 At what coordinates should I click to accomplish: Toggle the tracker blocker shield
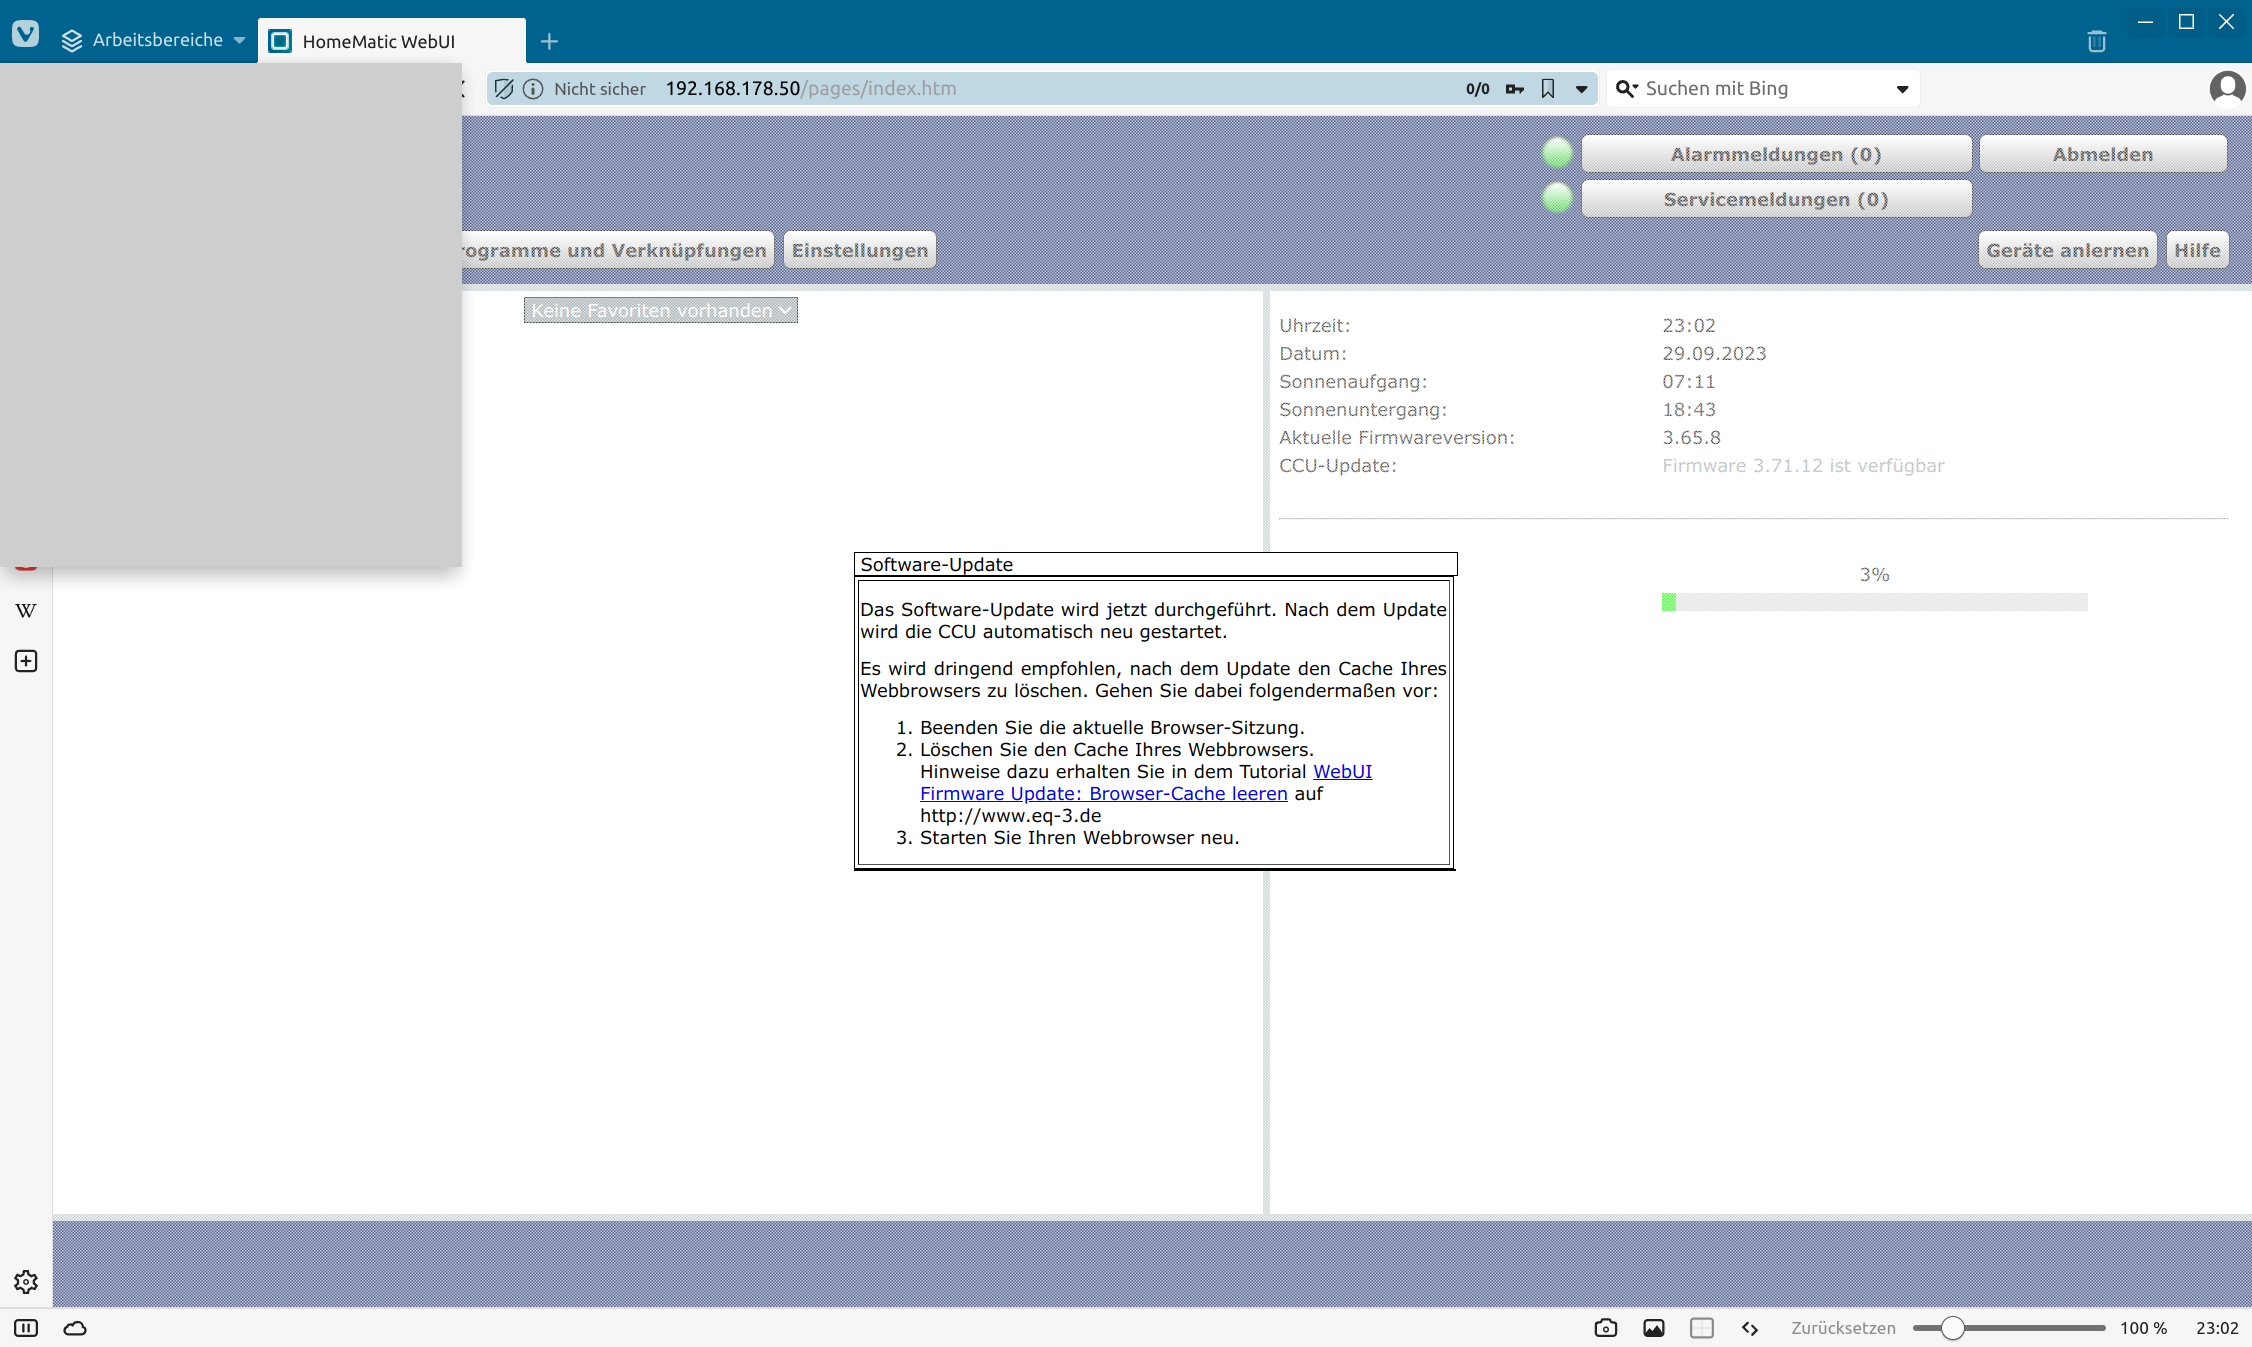click(x=504, y=89)
